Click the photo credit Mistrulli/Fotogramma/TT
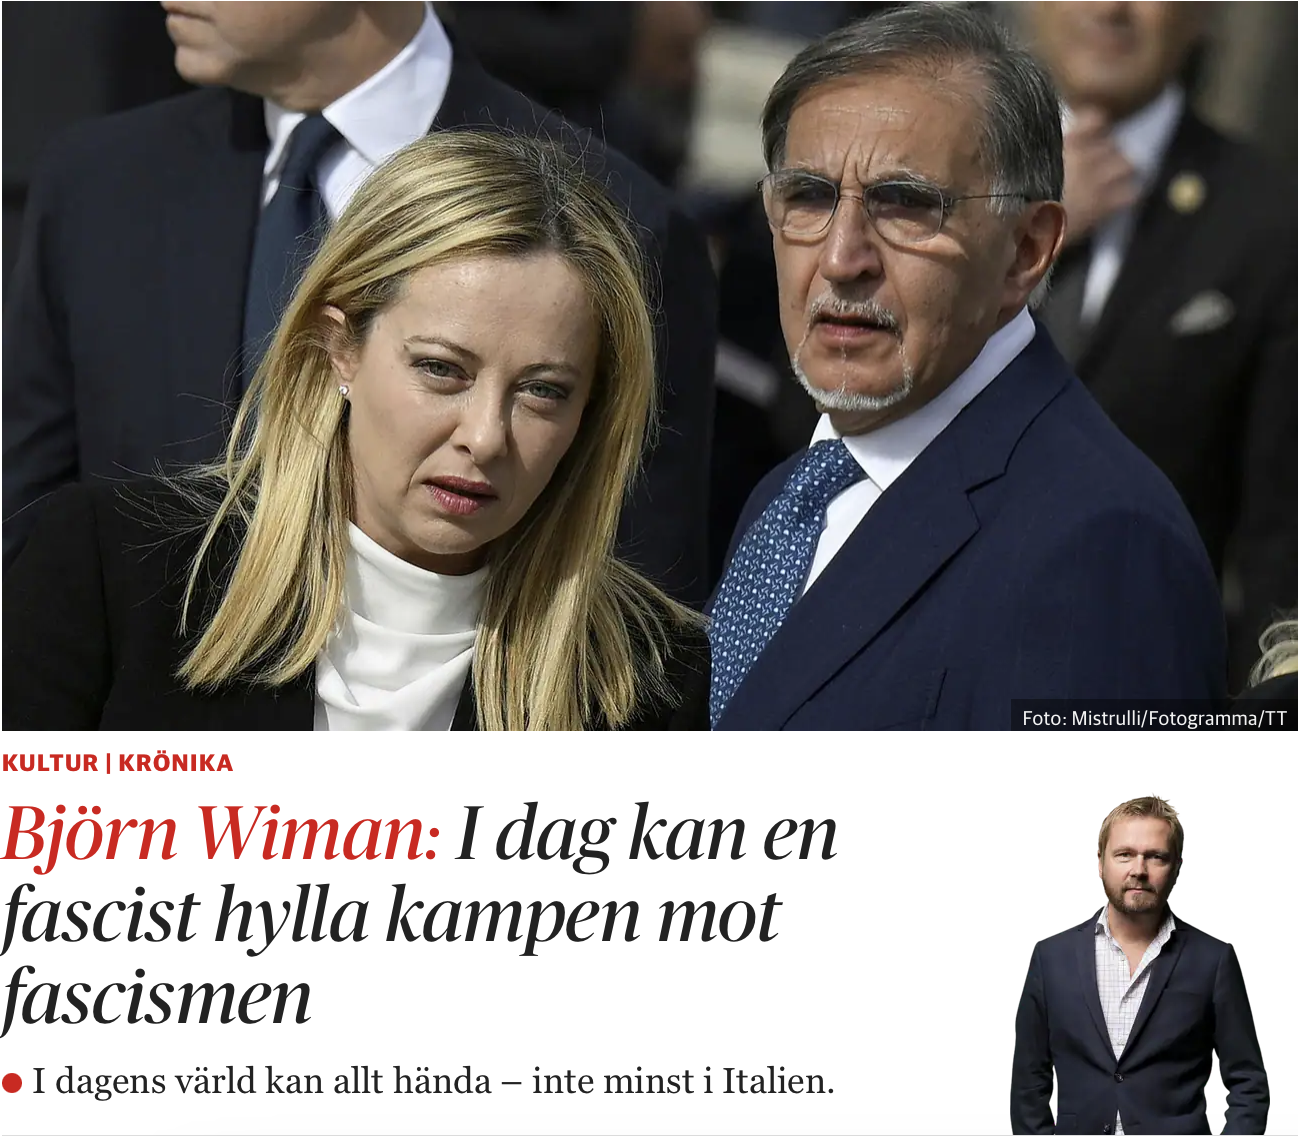The width and height of the screenshot is (1298, 1136). [x=1153, y=718]
